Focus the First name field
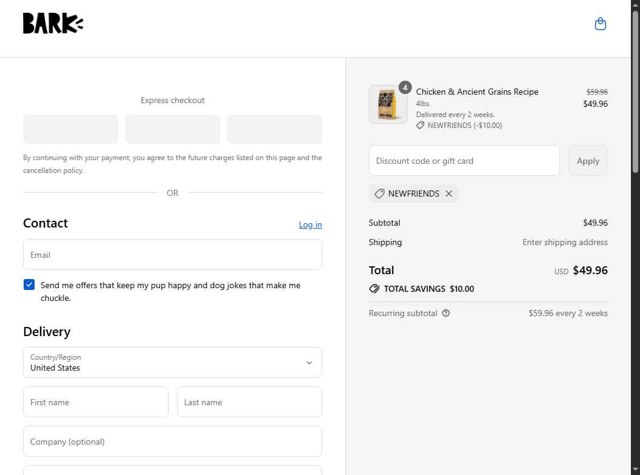The image size is (640, 475). tap(96, 402)
